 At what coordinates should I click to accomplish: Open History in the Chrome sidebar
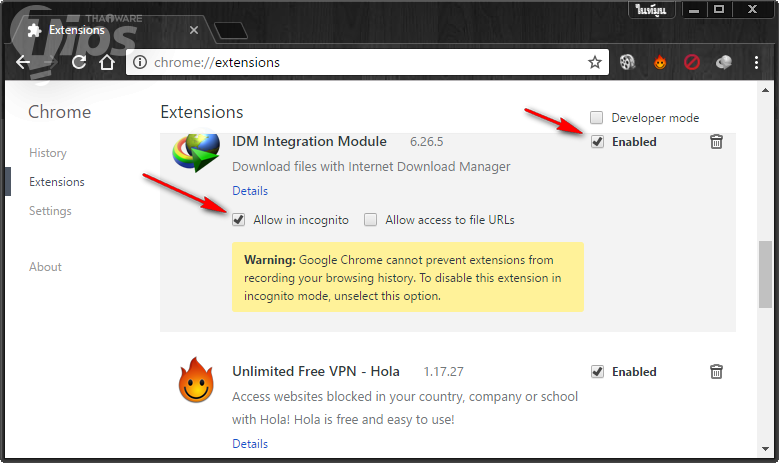[x=48, y=153]
